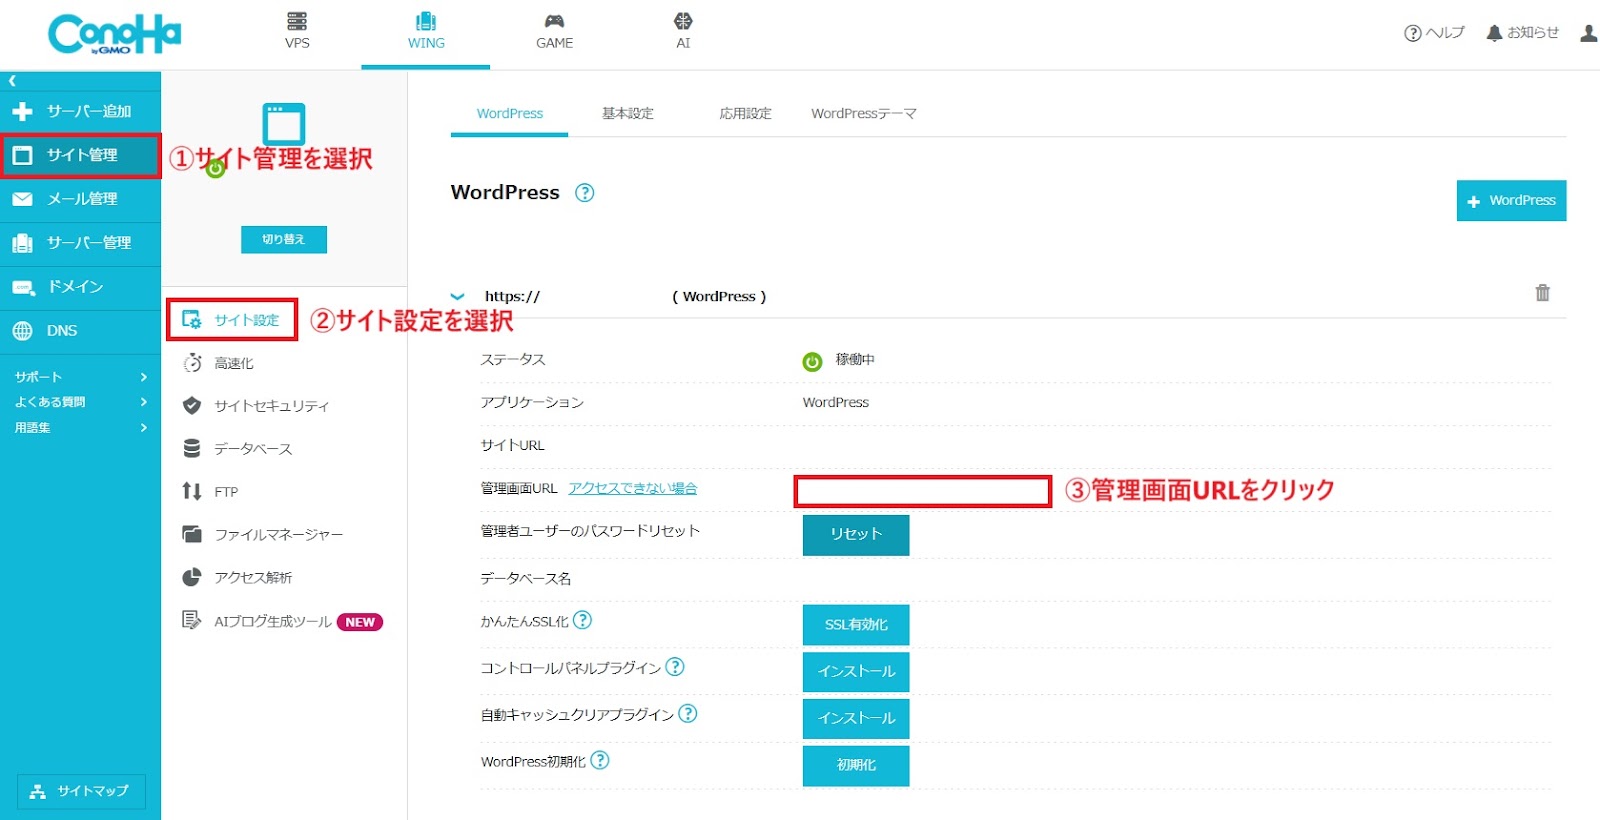Click the サイトマップ button
This screenshot has width=1600, height=820.
coord(81,791)
